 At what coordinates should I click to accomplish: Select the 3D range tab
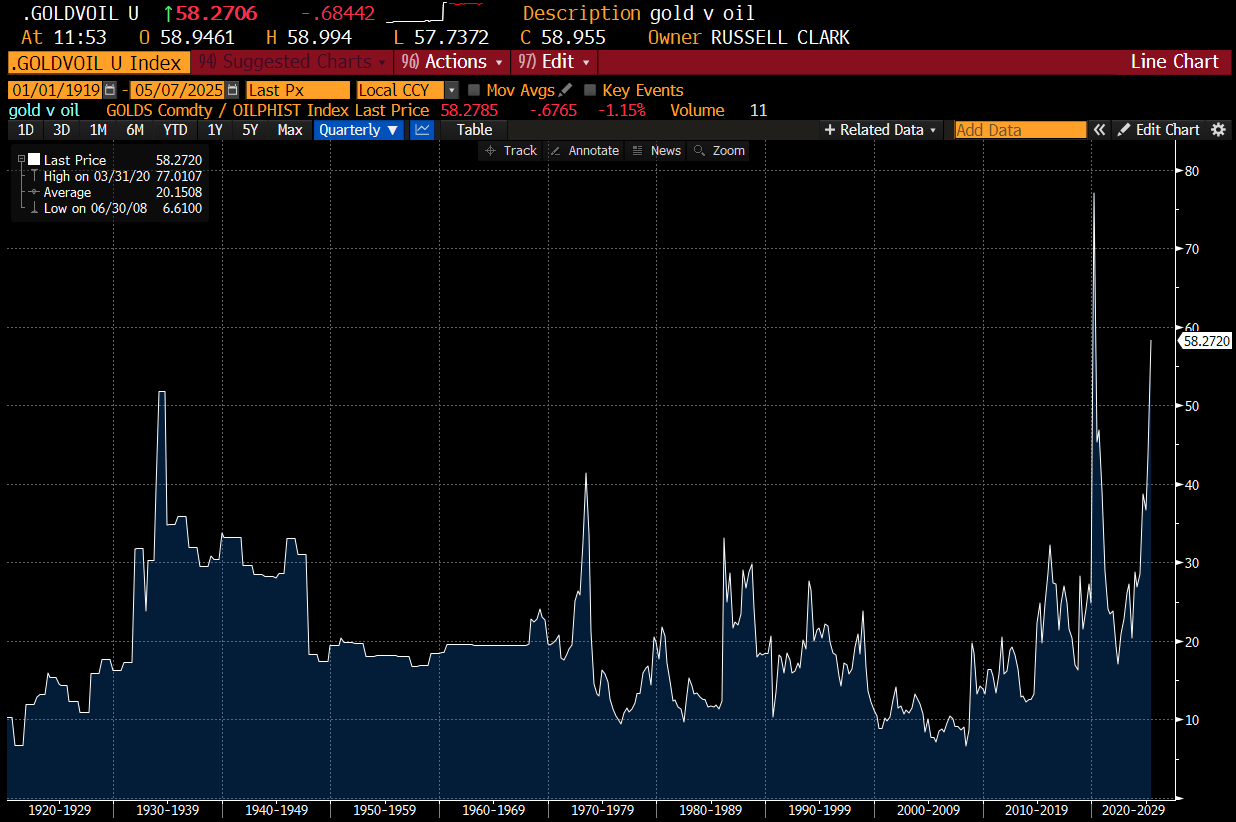[62, 129]
